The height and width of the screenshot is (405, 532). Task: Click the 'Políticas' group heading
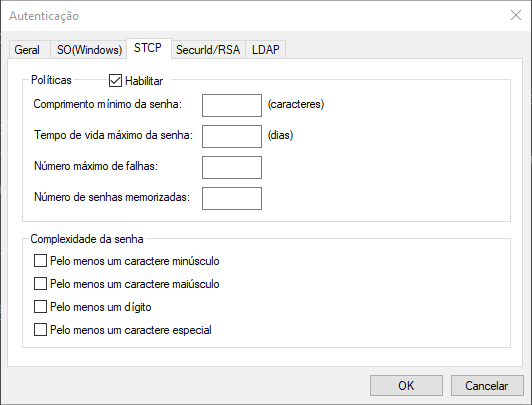pyautogui.click(x=51, y=80)
